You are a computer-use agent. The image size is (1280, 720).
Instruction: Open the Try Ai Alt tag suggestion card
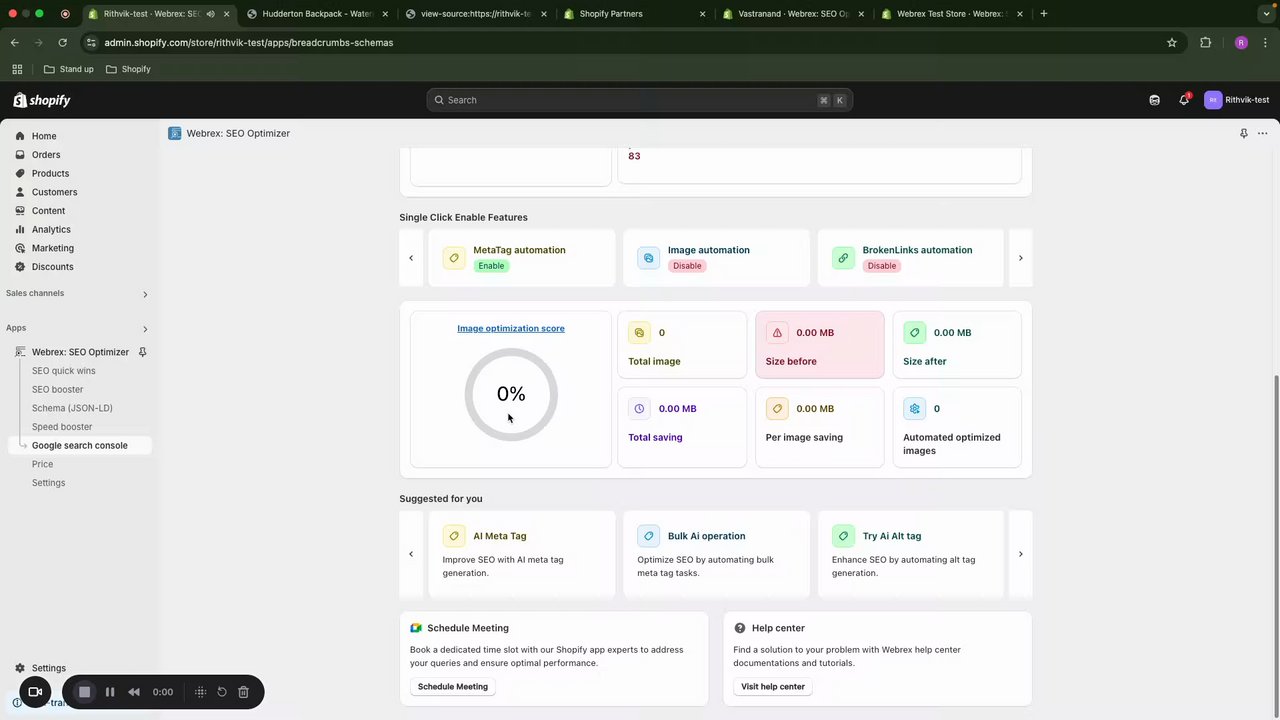[910, 554]
